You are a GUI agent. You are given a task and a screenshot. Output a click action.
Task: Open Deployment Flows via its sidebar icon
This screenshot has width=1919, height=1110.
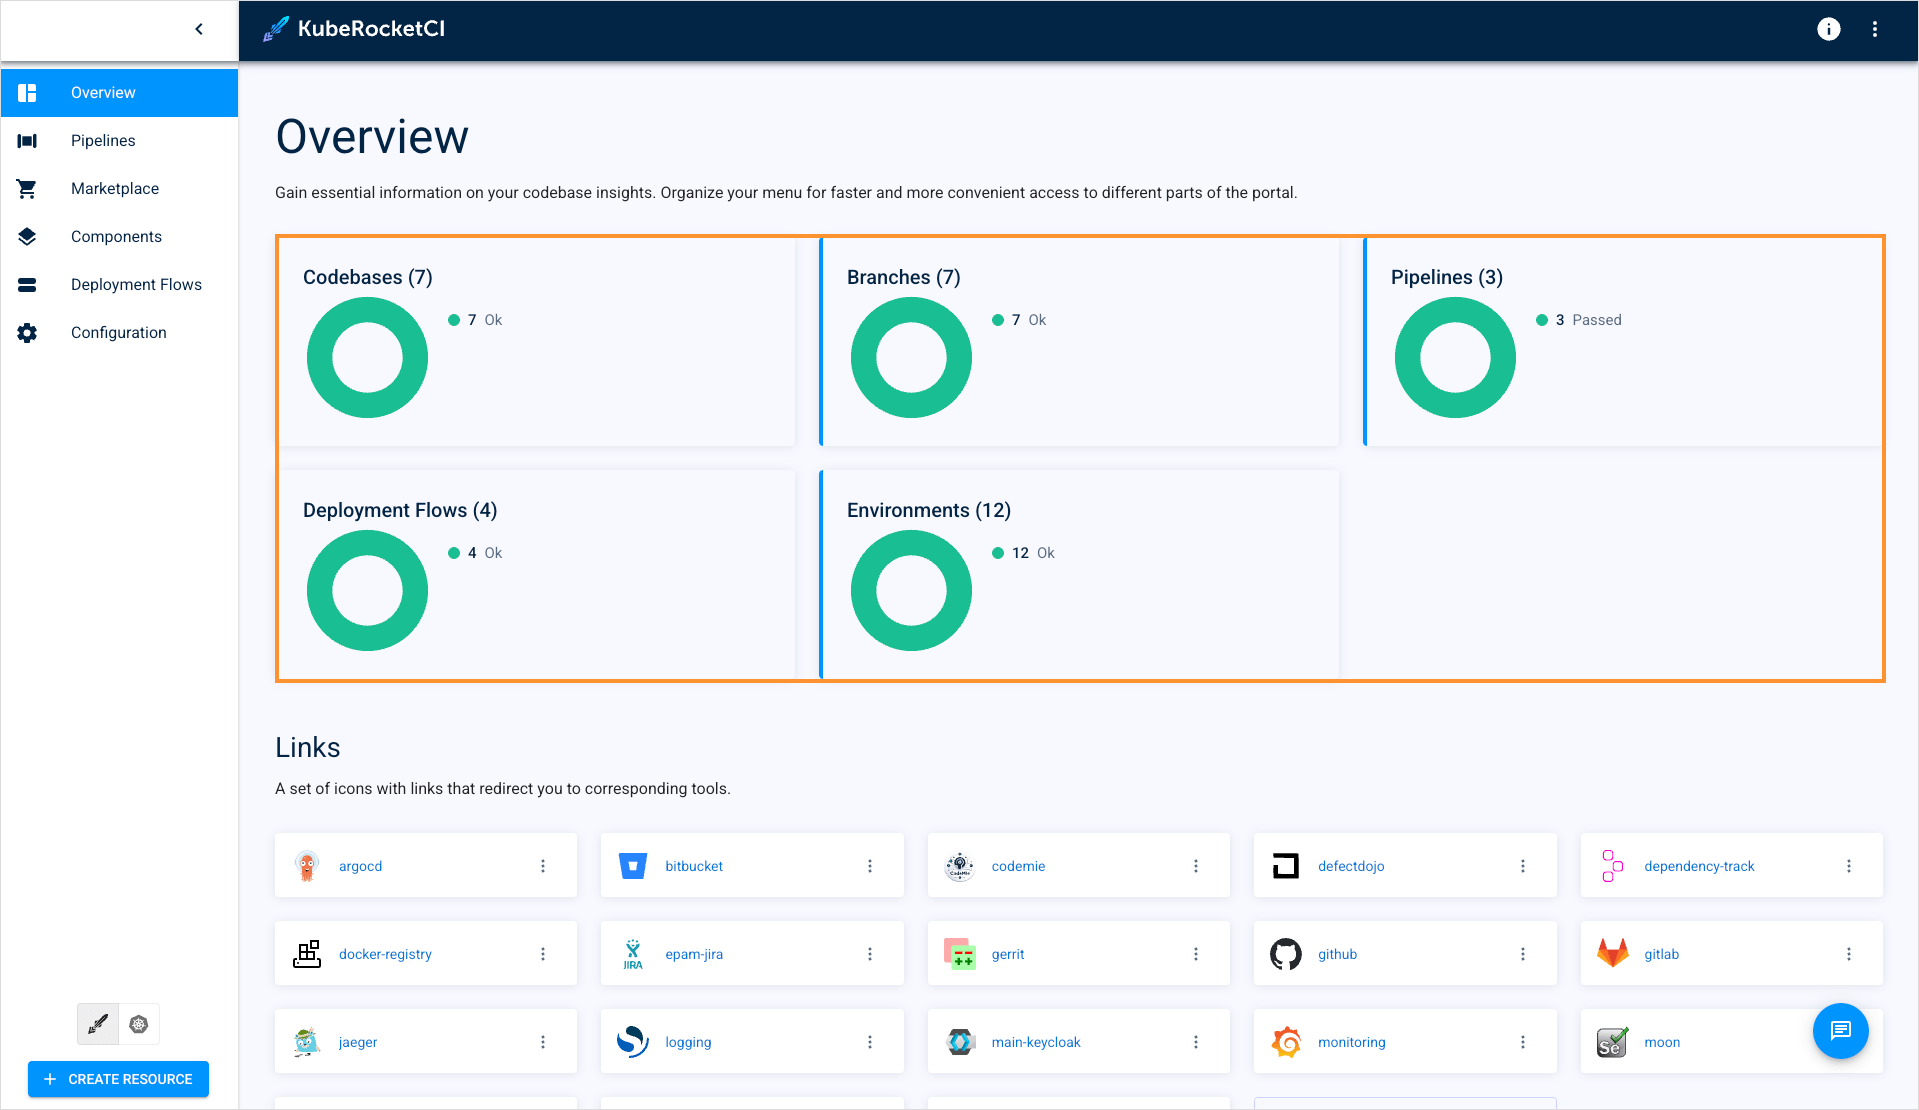click(x=26, y=284)
